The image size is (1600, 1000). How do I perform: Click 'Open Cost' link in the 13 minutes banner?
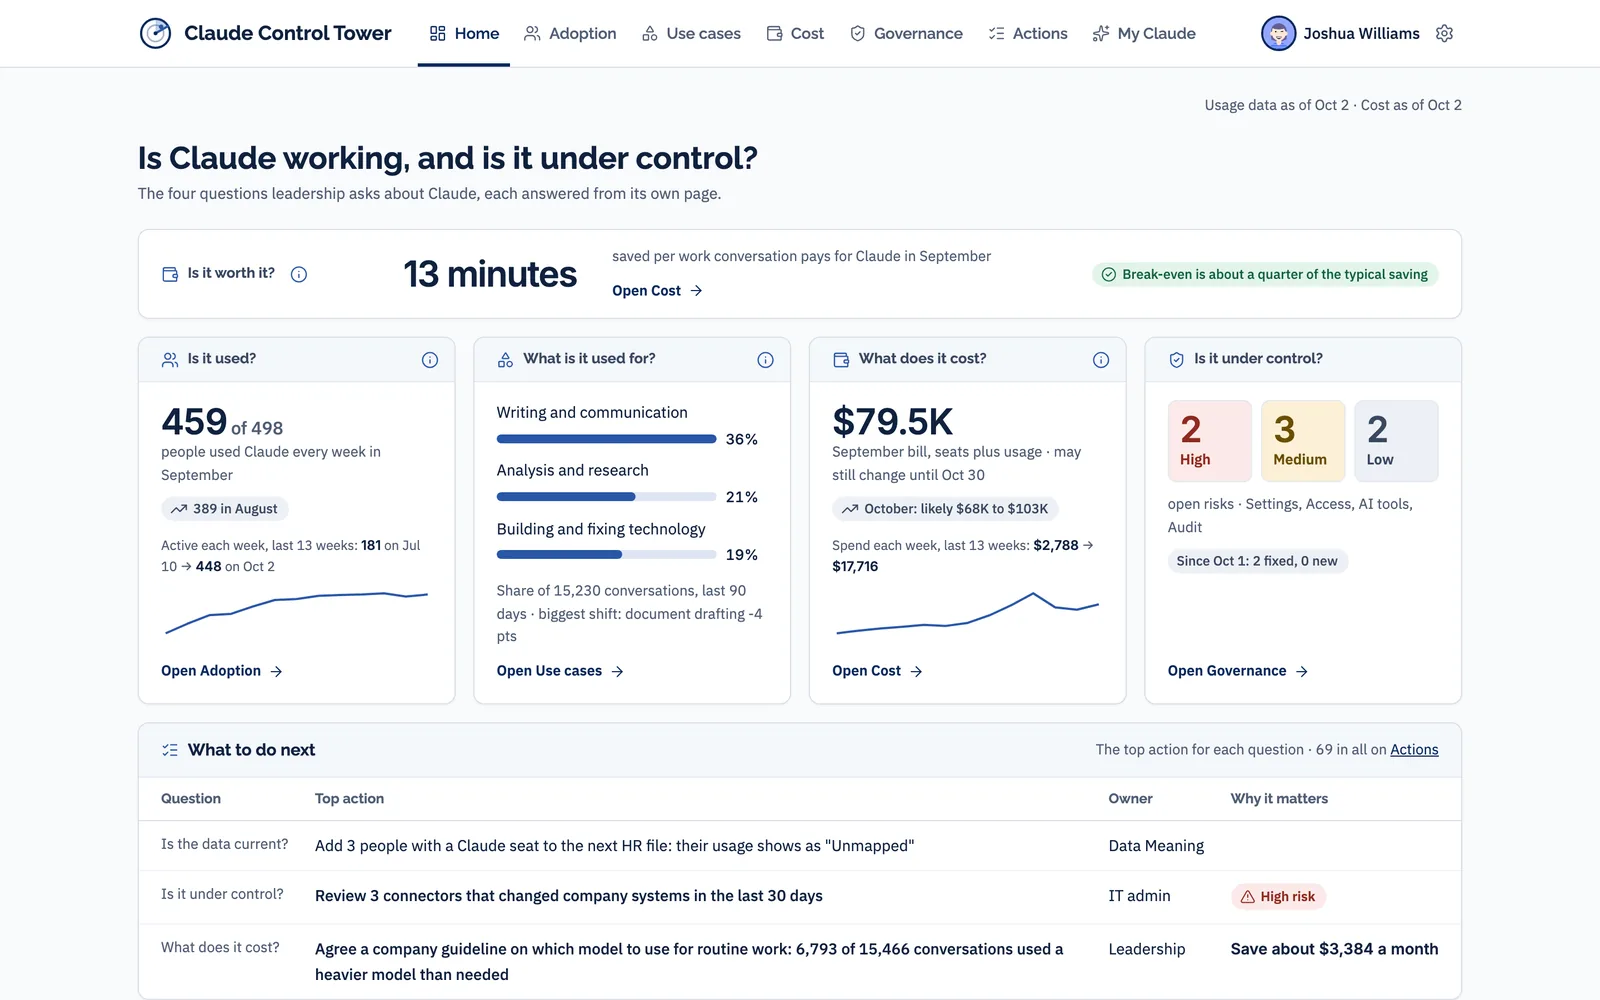[x=657, y=291]
